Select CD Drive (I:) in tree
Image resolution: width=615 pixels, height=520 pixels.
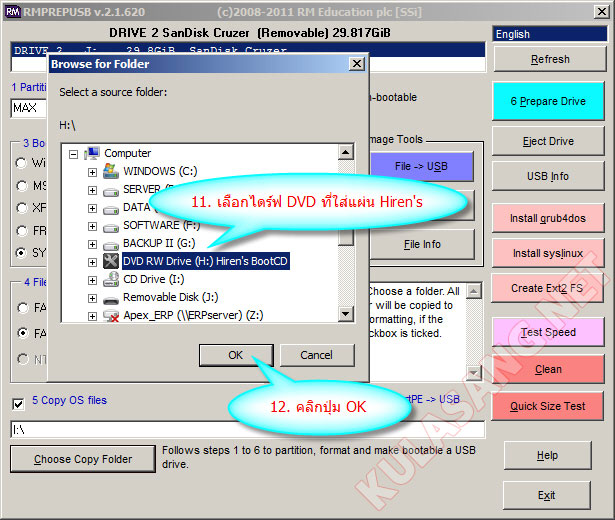pyautogui.click(x=153, y=279)
